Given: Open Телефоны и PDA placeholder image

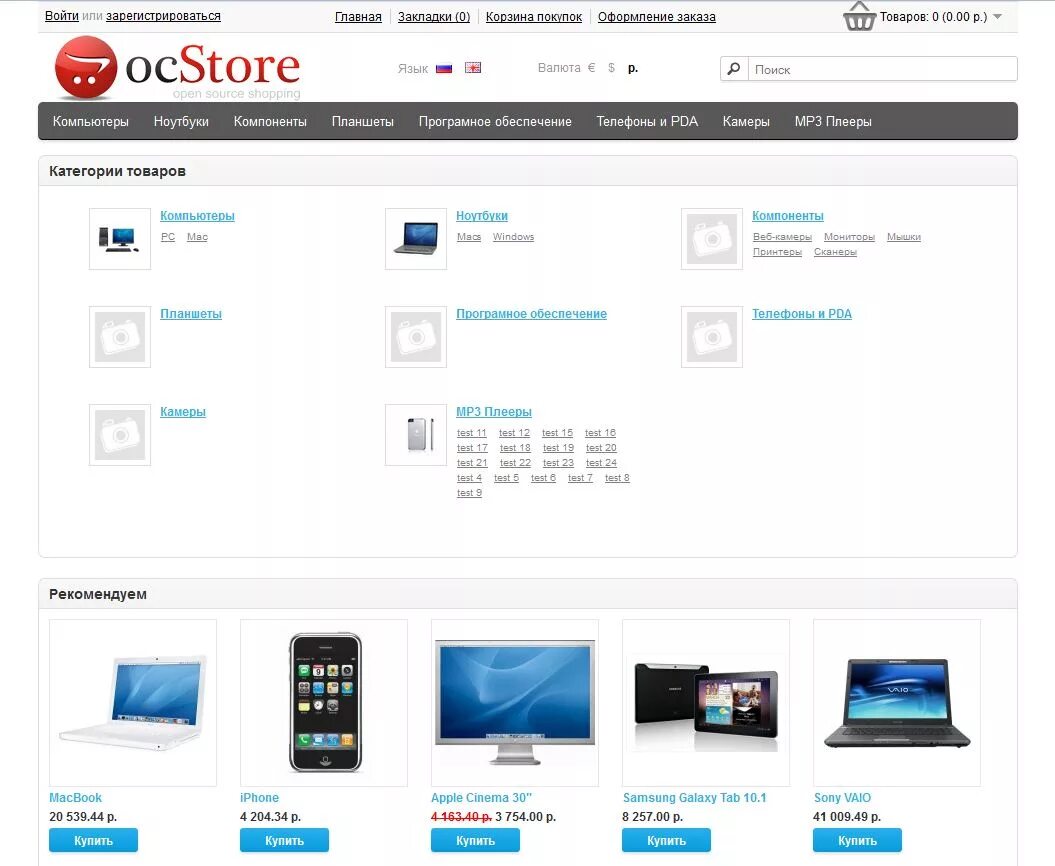Looking at the screenshot, I should (712, 337).
